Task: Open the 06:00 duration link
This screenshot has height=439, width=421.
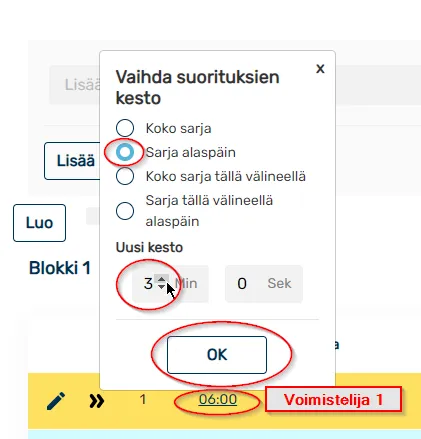Action: pyautogui.click(x=218, y=399)
